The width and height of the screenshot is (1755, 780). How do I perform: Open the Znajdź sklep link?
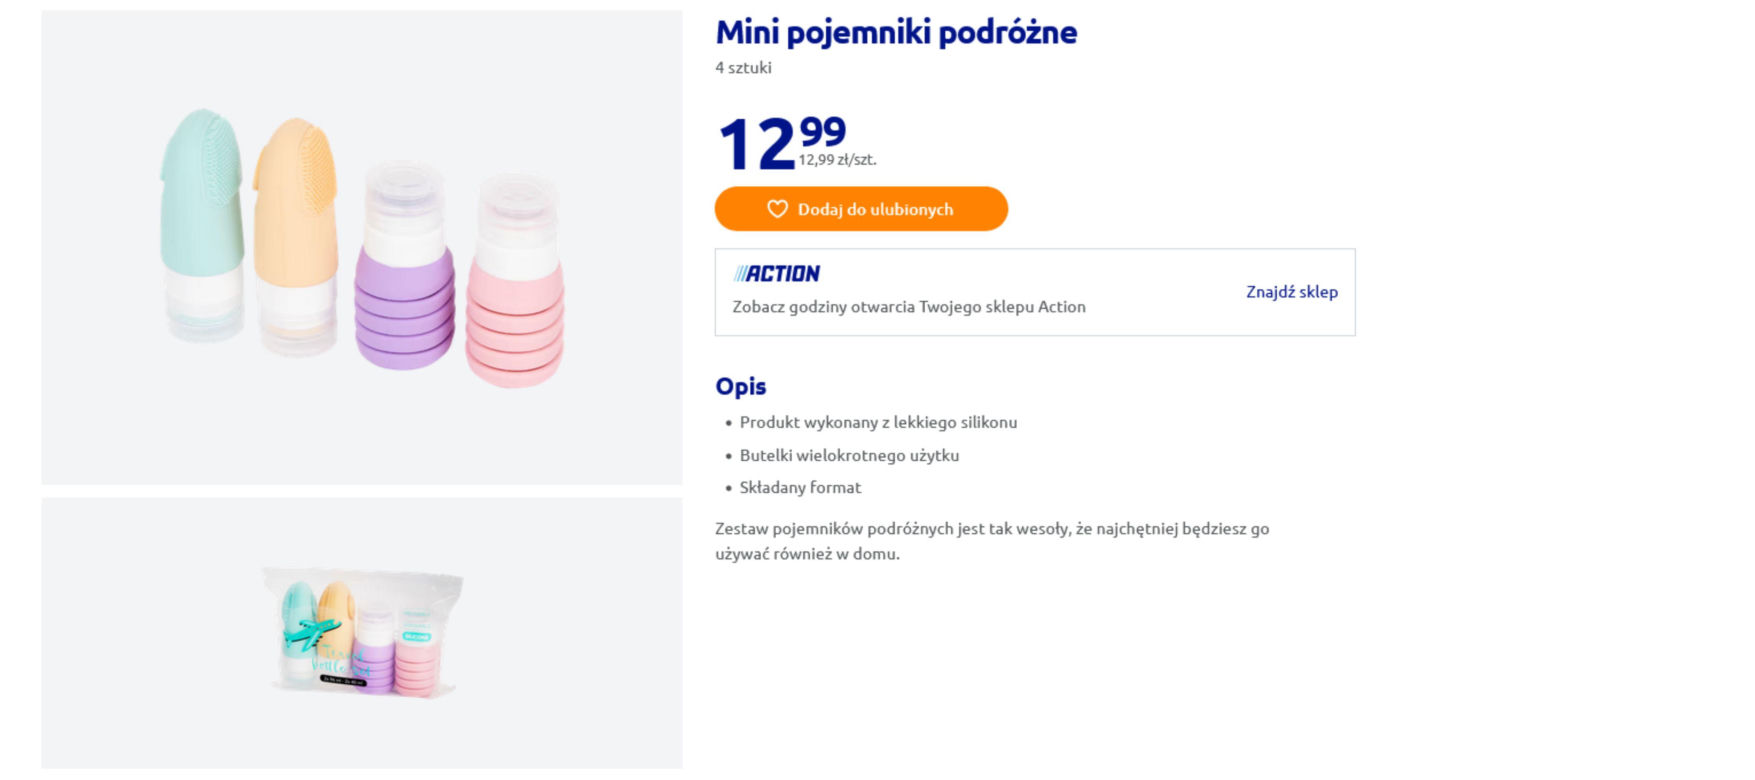1291,292
